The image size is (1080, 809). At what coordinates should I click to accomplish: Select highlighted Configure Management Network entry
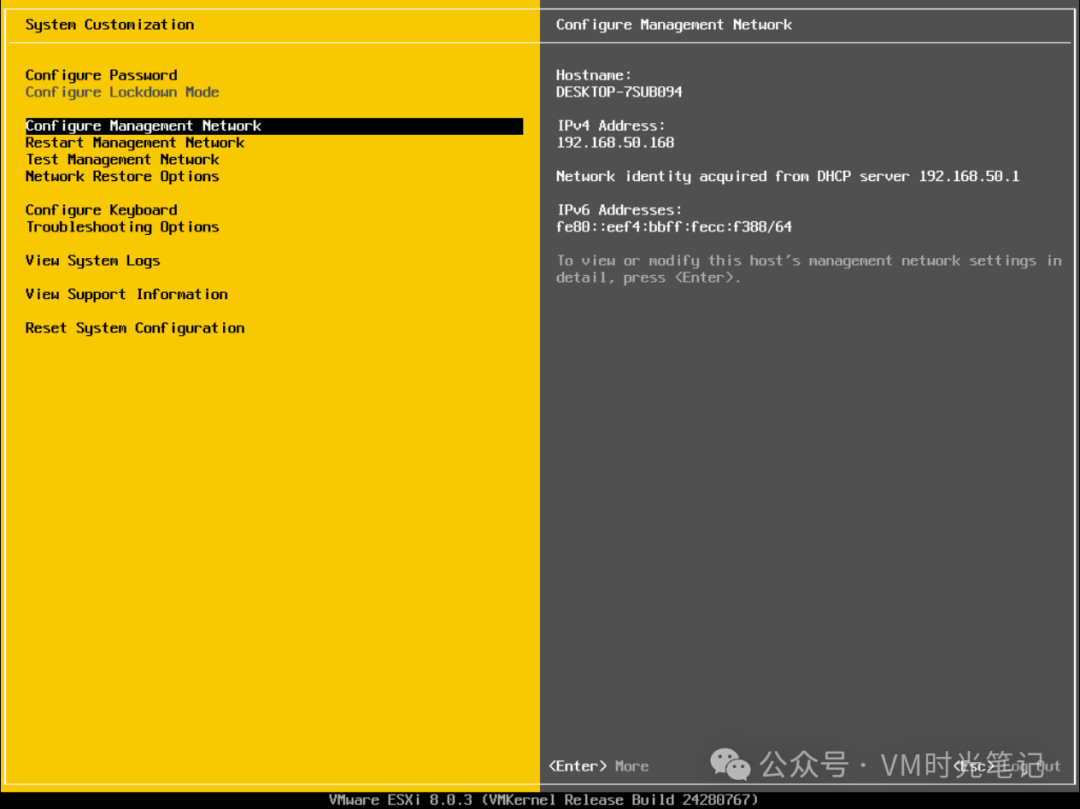coord(274,126)
